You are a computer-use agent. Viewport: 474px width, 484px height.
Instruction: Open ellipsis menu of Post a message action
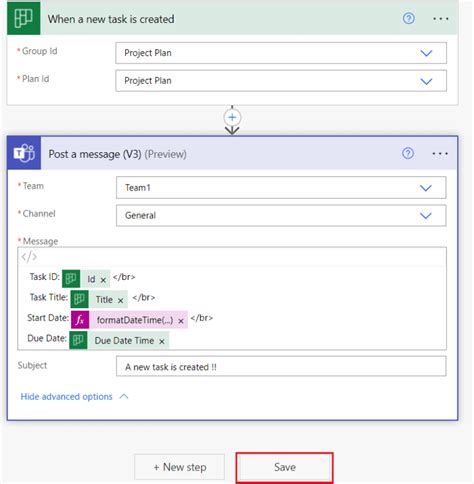click(x=440, y=154)
